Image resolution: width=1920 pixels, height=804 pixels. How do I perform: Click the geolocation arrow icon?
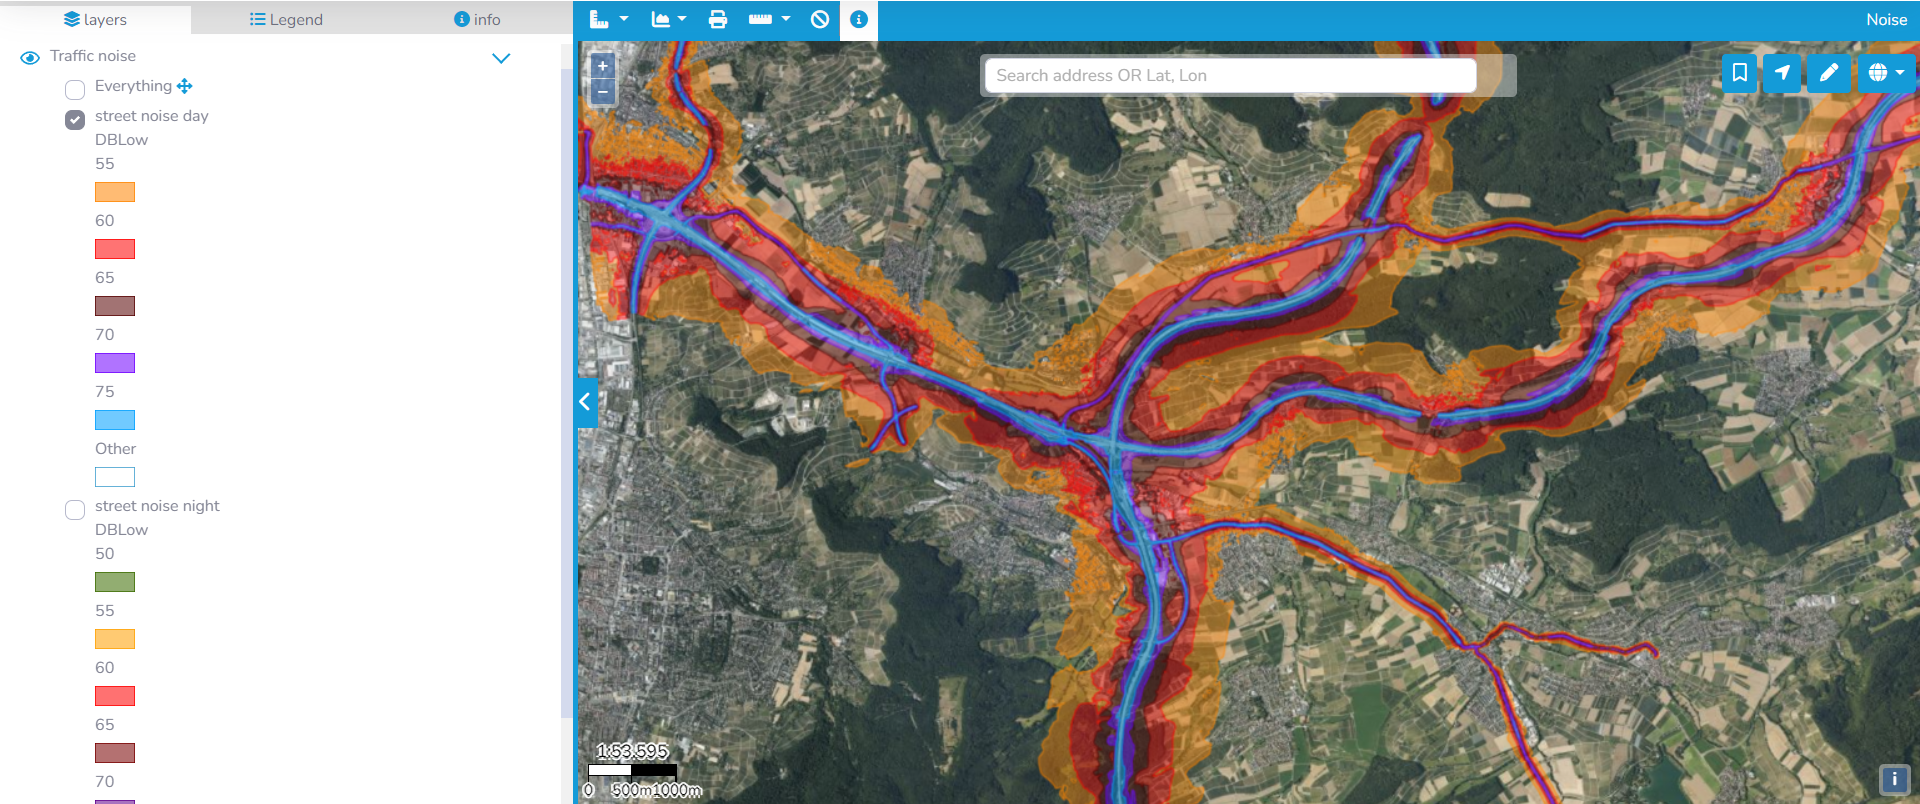[x=1782, y=73]
